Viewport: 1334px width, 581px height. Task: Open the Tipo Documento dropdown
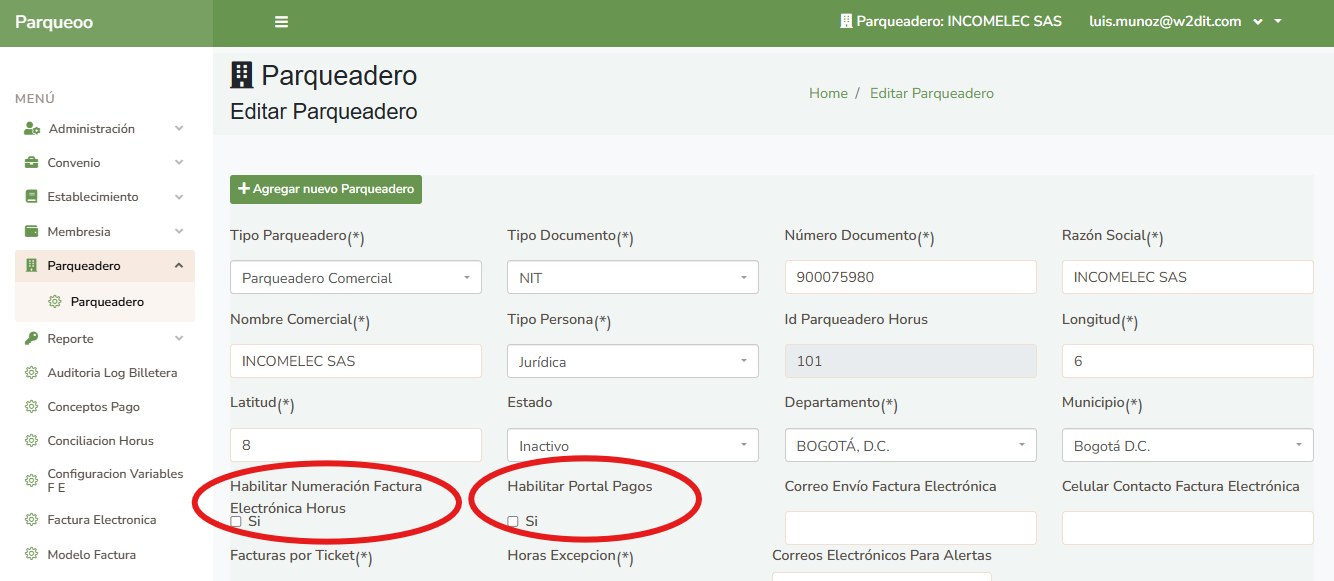(x=632, y=277)
